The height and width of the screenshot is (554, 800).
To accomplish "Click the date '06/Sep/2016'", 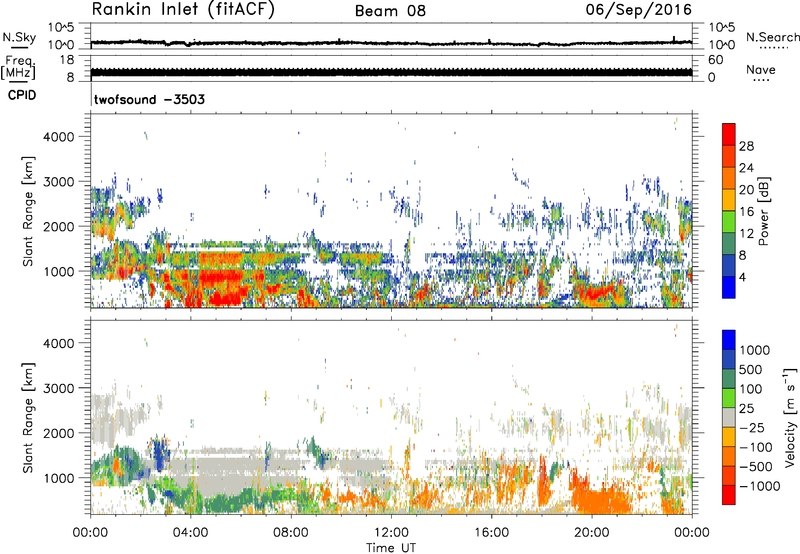I will [639, 10].
